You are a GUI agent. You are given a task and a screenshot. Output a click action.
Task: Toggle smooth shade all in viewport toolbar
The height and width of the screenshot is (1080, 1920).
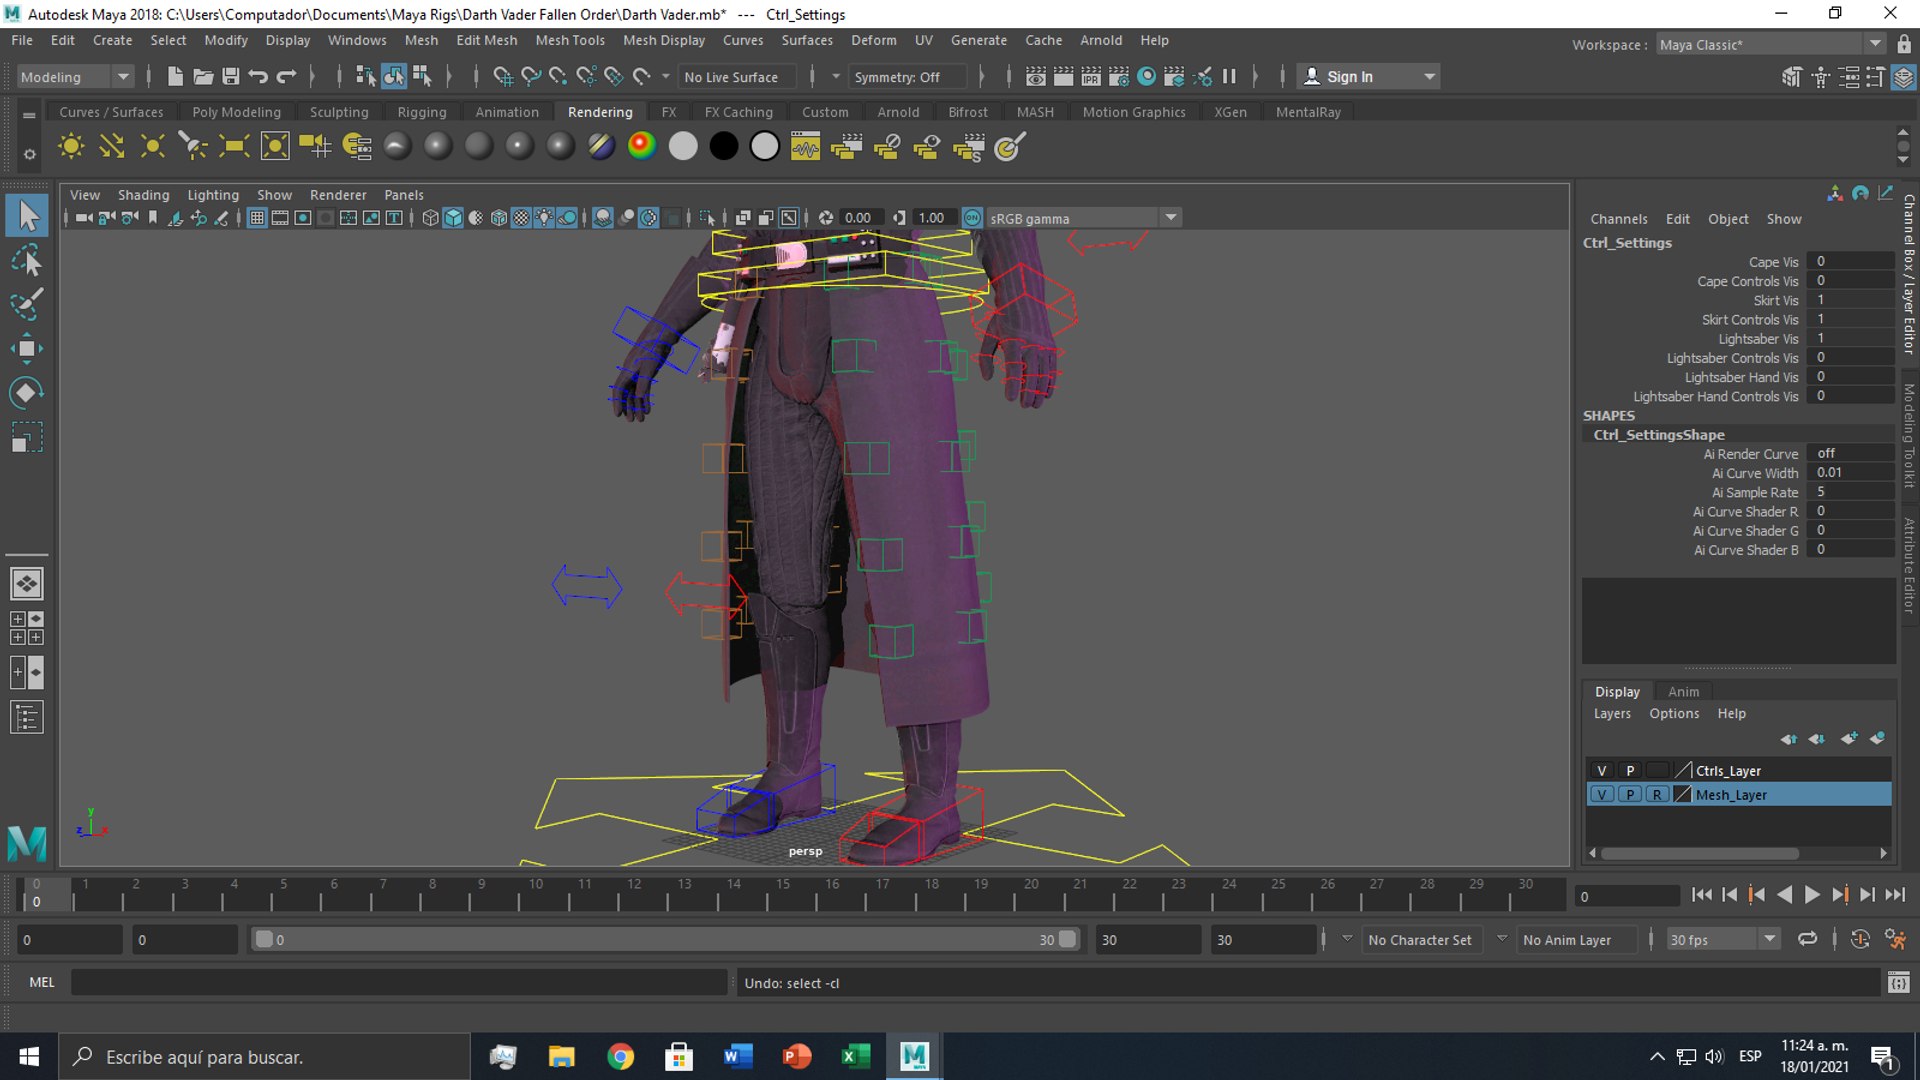point(453,218)
